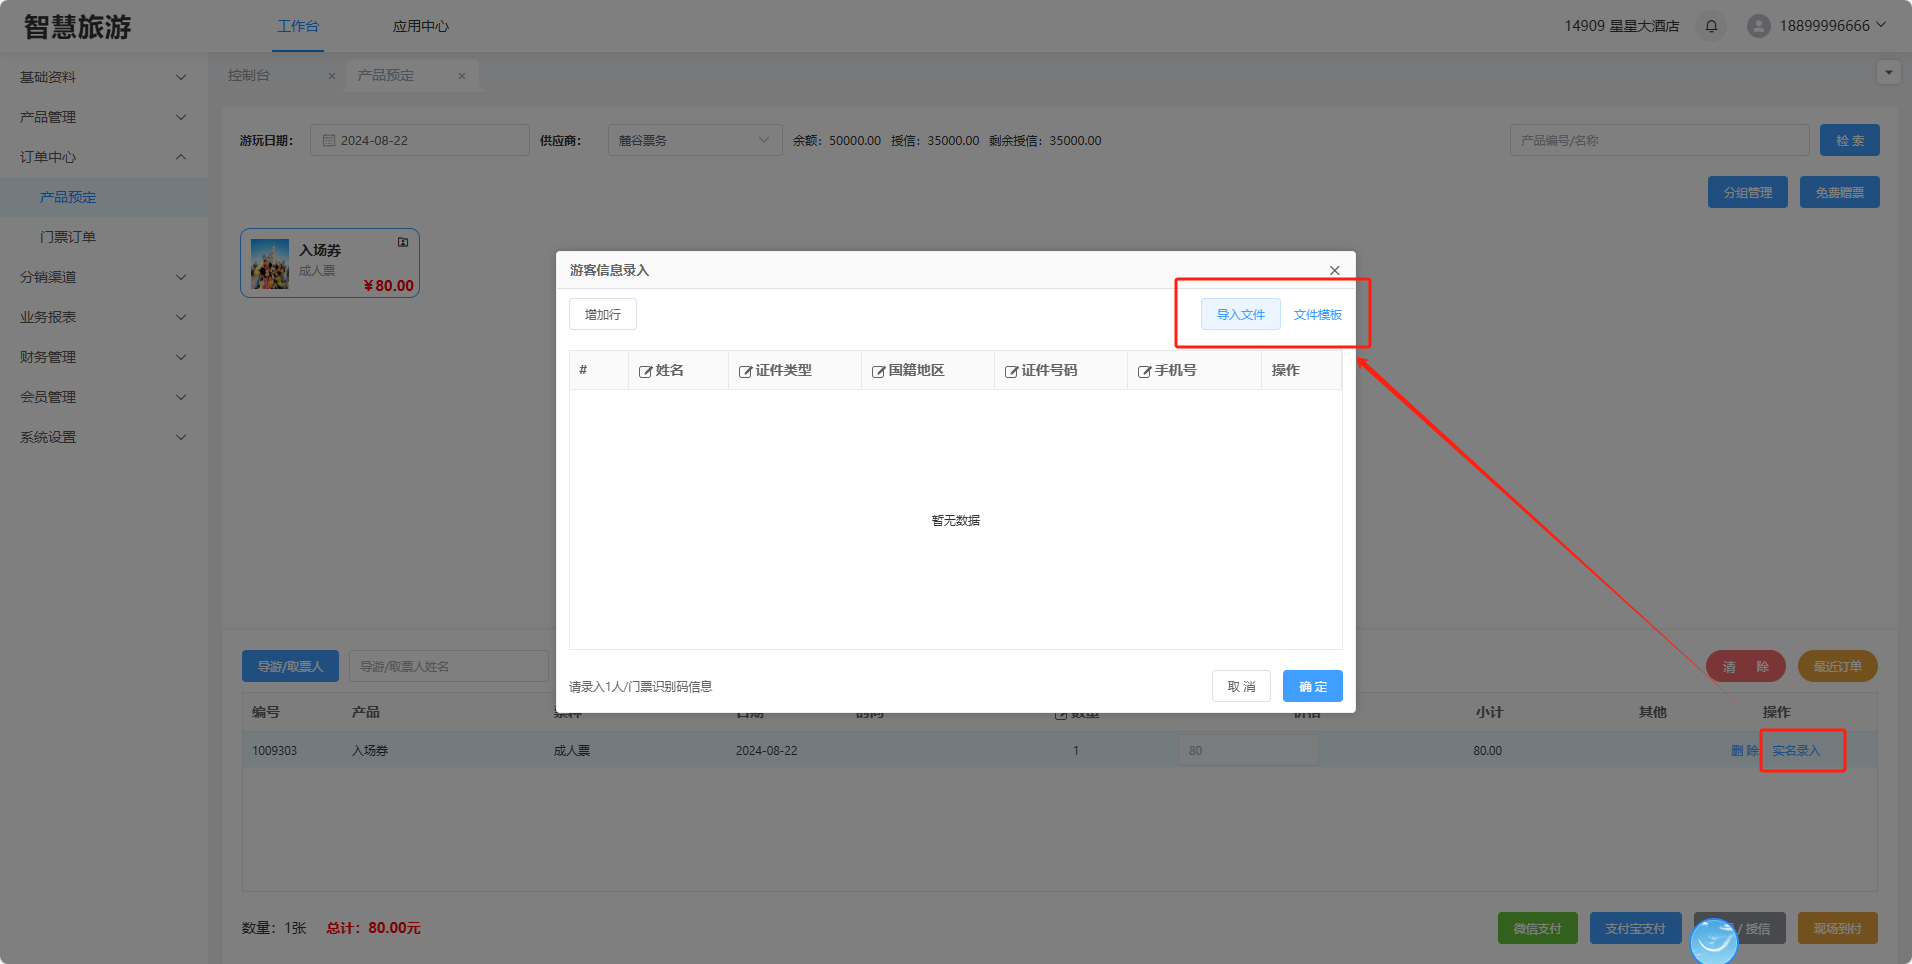Open the 供应商 dropdown
1912x964 pixels.
click(694, 140)
